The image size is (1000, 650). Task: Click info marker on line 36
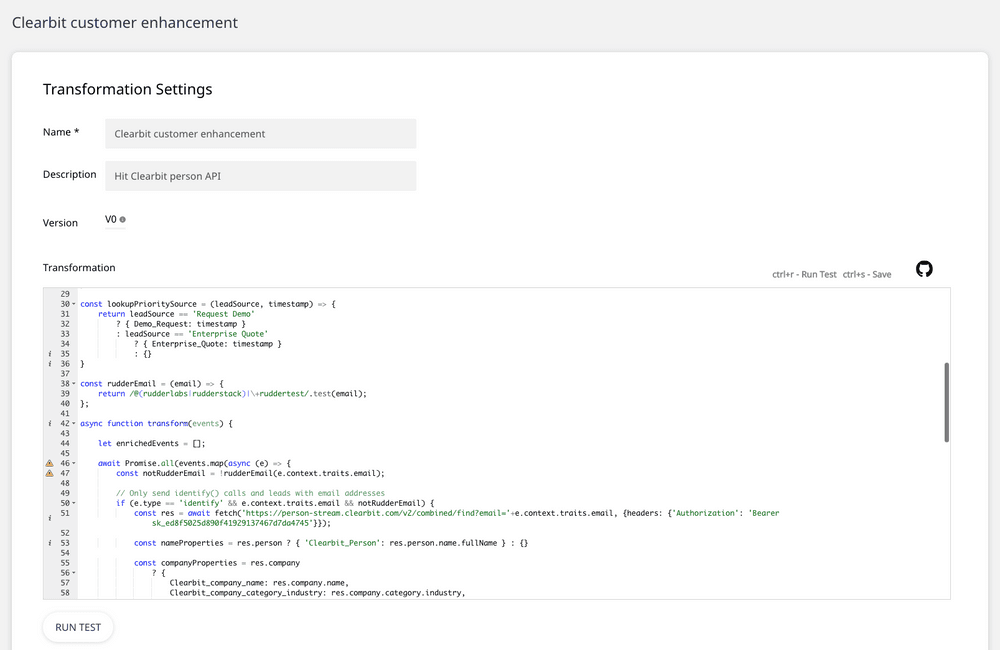(49, 364)
